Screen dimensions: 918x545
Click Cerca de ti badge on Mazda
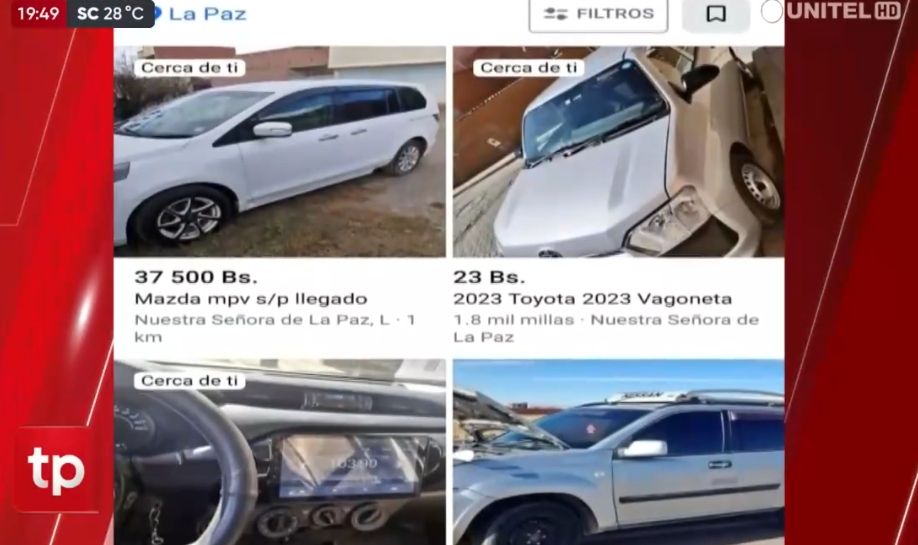point(190,68)
